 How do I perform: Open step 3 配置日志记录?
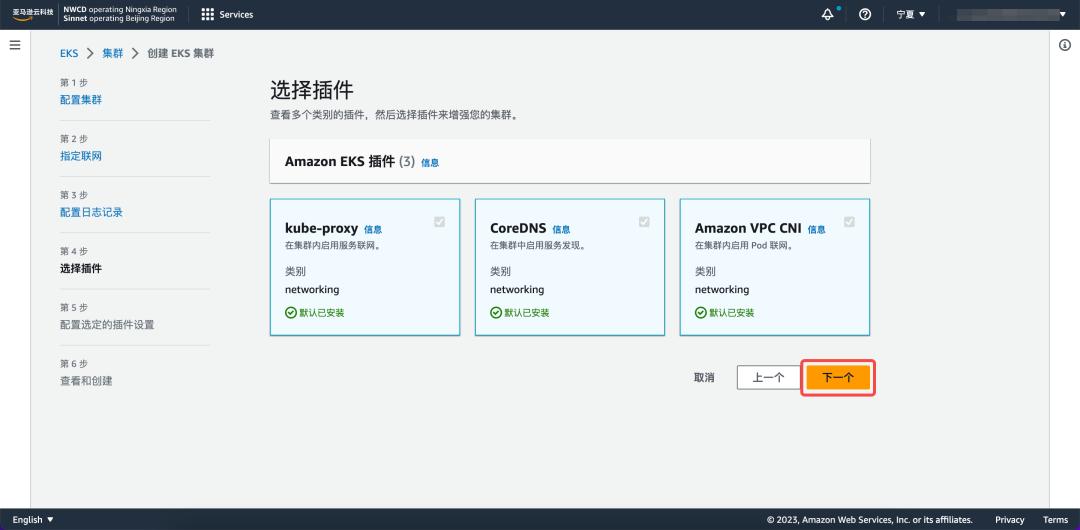point(91,212)
